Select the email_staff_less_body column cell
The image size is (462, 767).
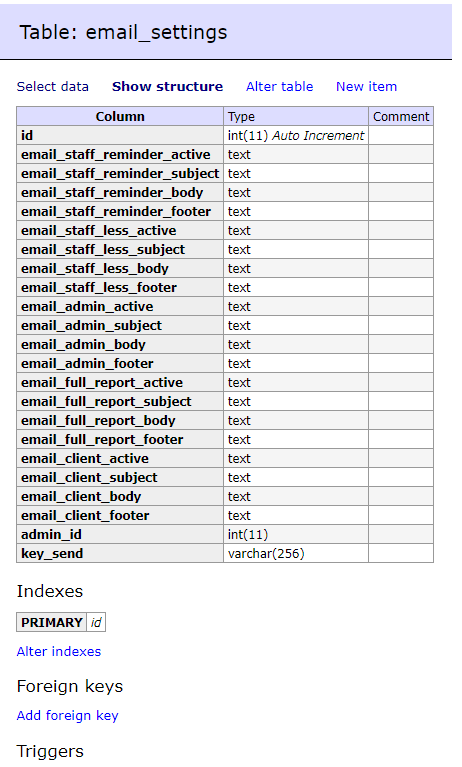click(120, 269)
